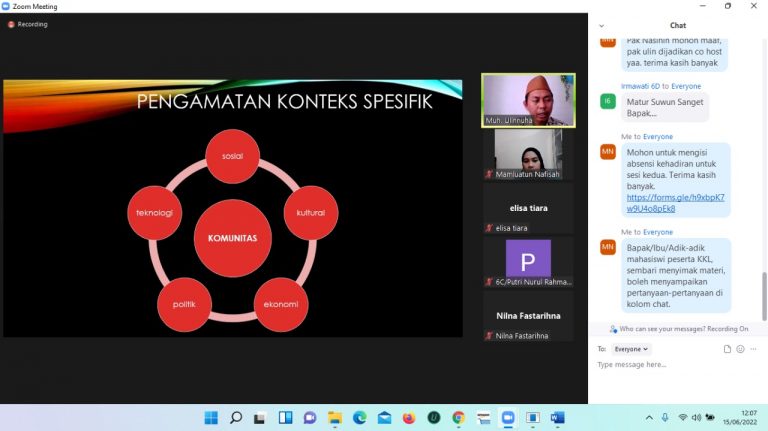The image size is (768, 431).
Task: Click the Irmawati 6D sender name
Action: pos(640,86)
